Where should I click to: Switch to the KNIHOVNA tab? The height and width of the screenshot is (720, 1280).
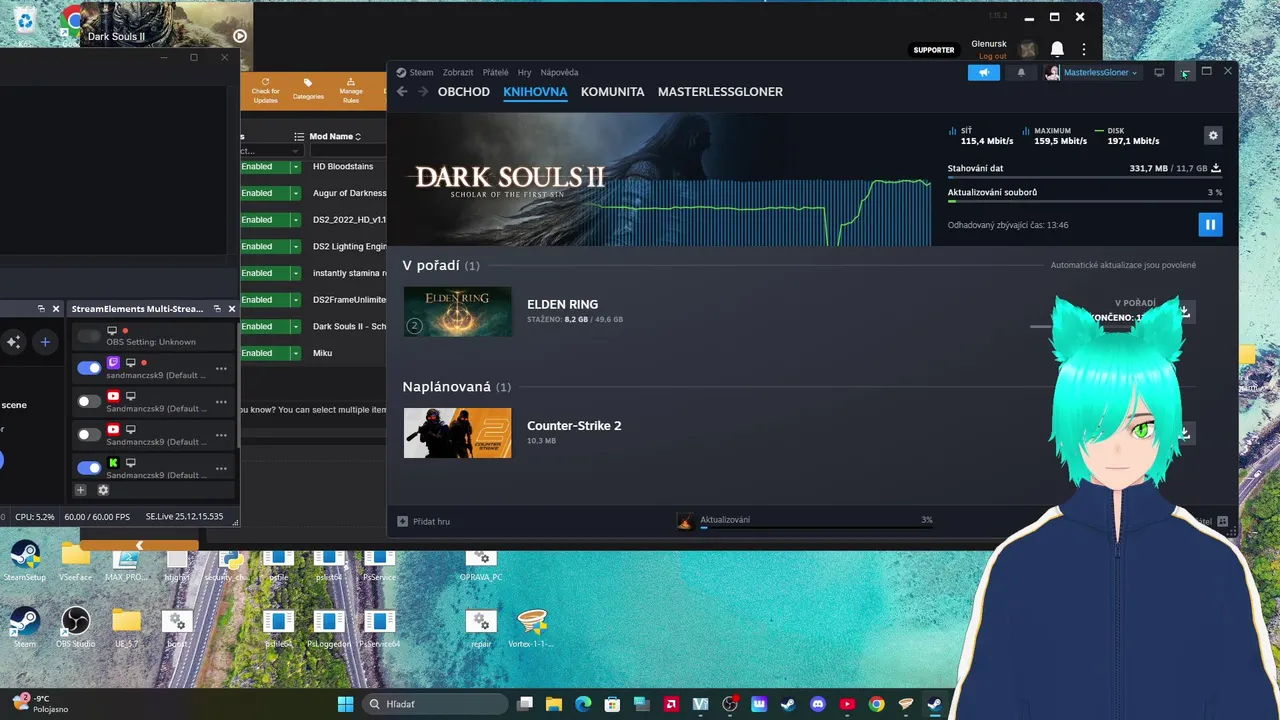pos(535,92)
